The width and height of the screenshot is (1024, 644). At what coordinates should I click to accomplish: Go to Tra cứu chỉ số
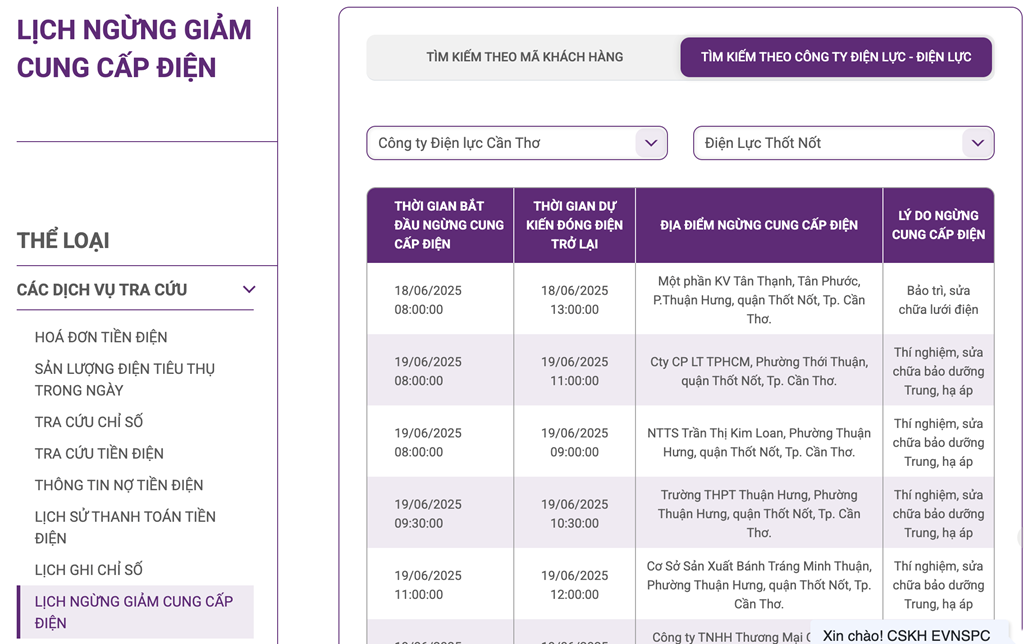(89, 422)
